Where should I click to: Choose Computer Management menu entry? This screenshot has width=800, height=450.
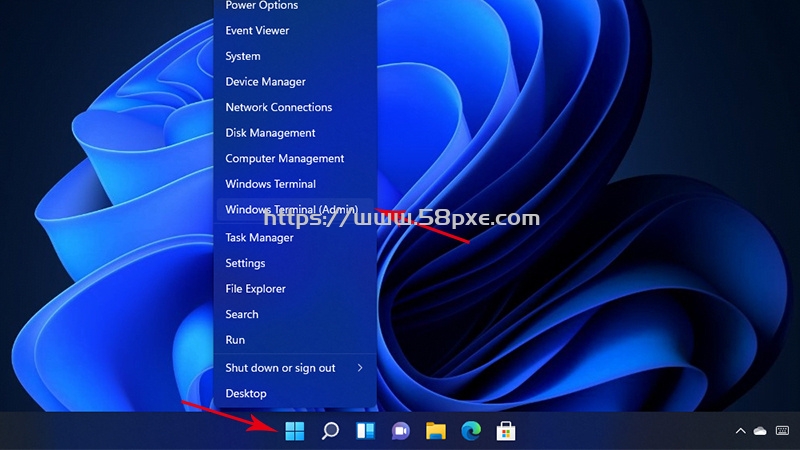(x=295, y=158)
